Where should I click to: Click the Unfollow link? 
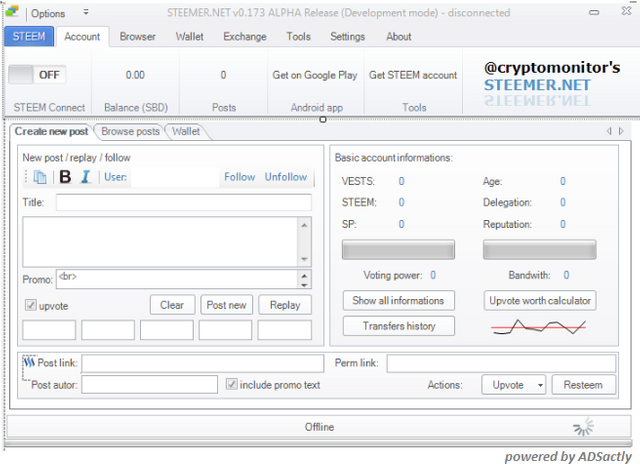tap(286, 177)
